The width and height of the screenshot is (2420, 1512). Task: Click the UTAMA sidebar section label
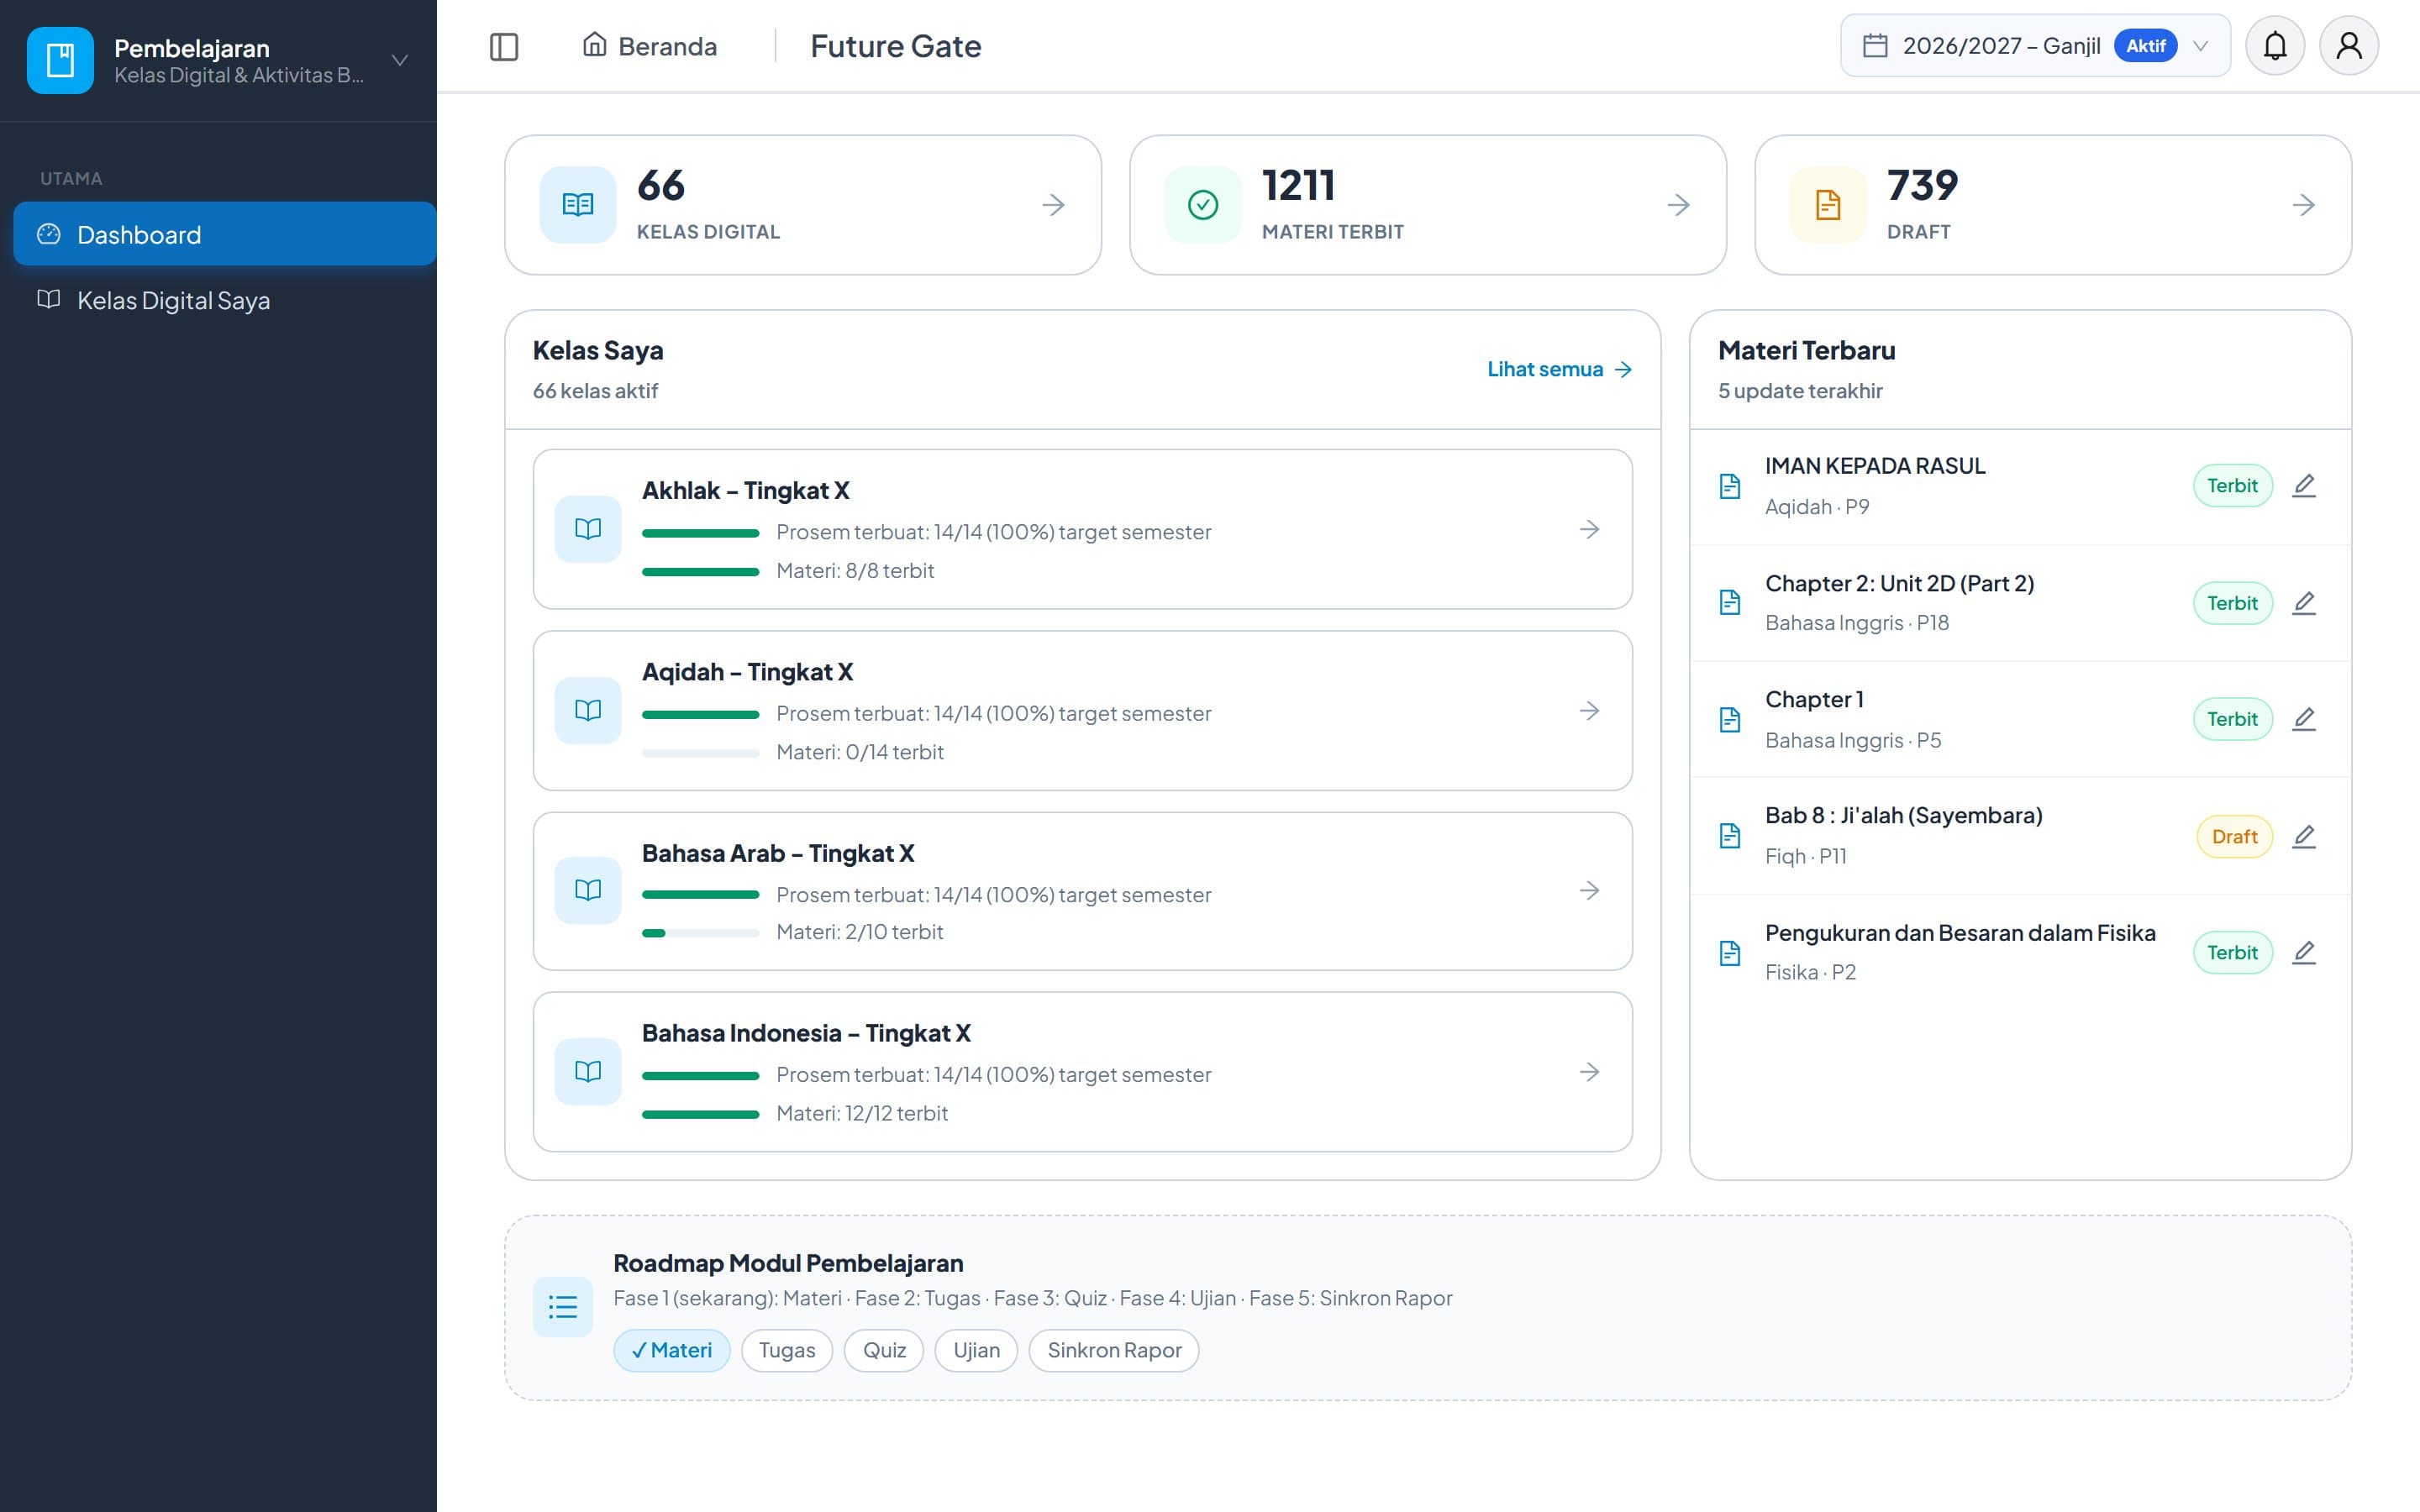(71, 178)
